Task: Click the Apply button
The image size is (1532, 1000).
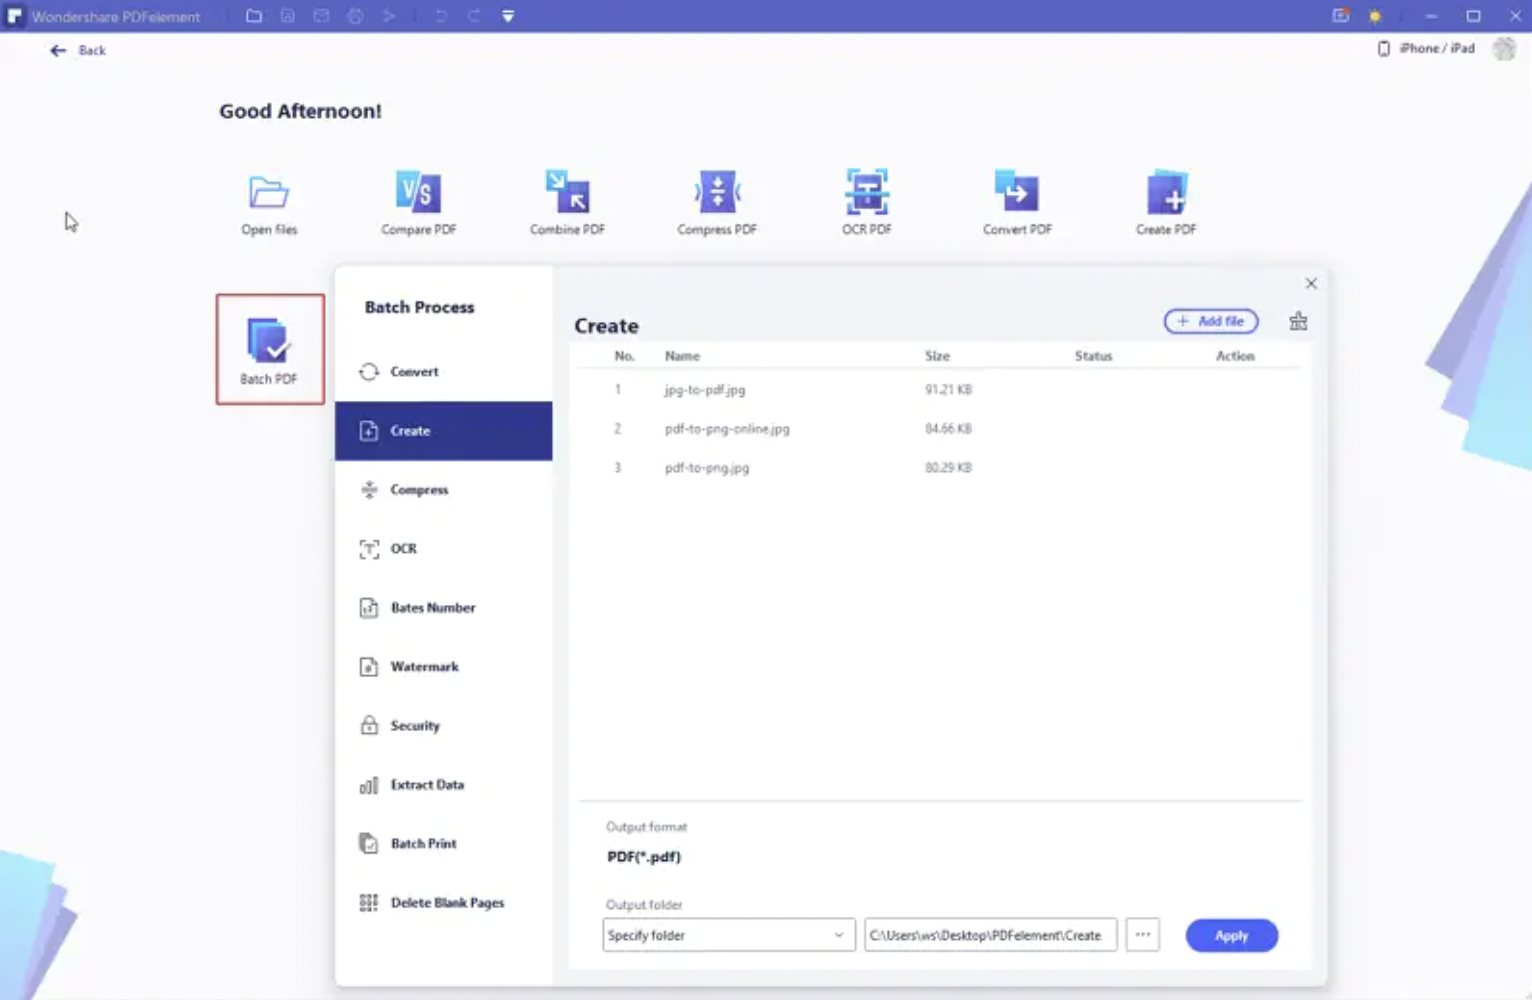Action: (1232, 935)
